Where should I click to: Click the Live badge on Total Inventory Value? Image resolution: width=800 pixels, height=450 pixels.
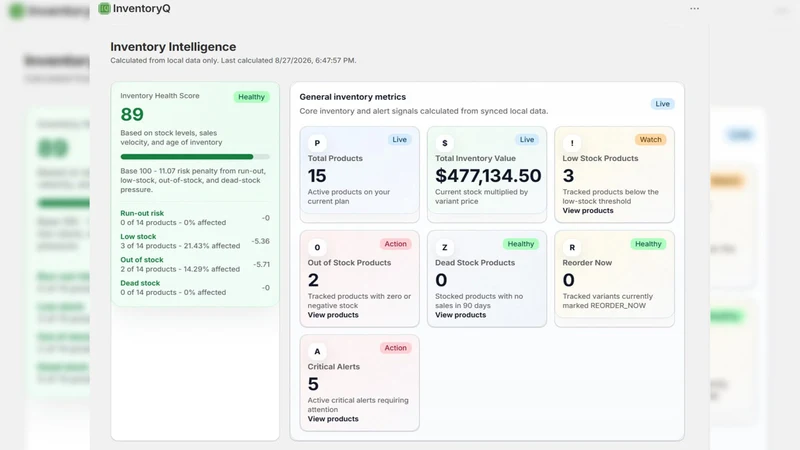coord(527,140)
